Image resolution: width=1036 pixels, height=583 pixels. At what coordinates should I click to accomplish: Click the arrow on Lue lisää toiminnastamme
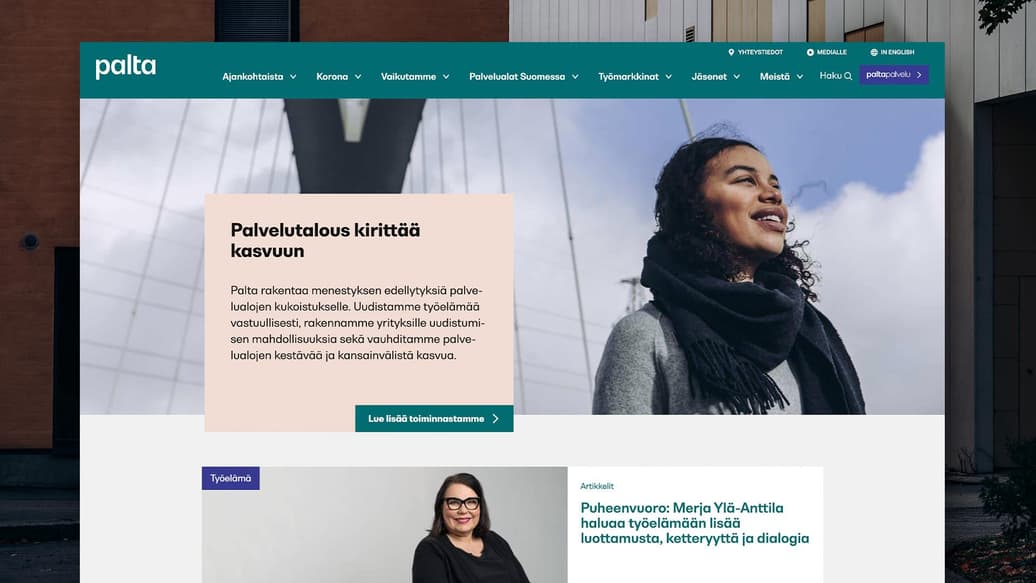tap(496, 418)
